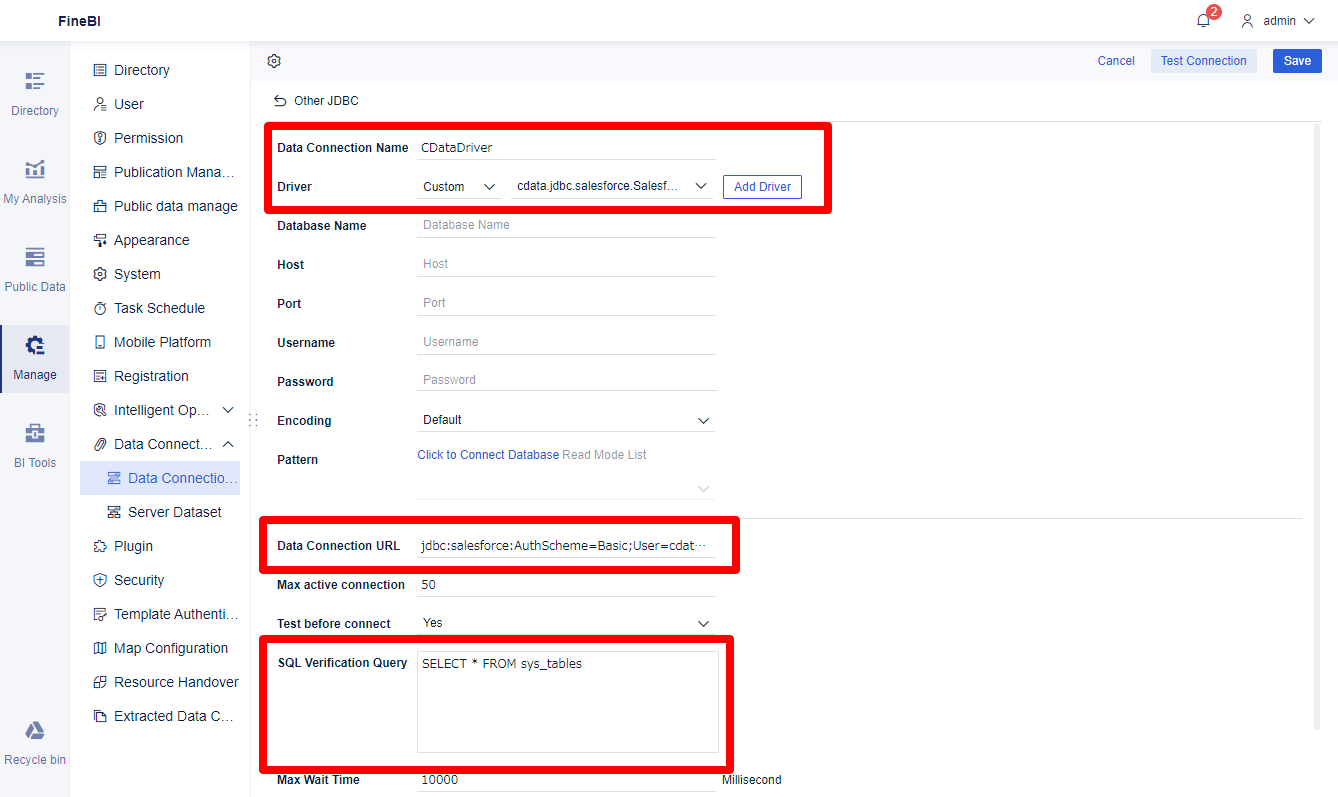This screenshot has height=797, width=1338.
Task: Click the Data Connection URL field
Action: point(566,546)
